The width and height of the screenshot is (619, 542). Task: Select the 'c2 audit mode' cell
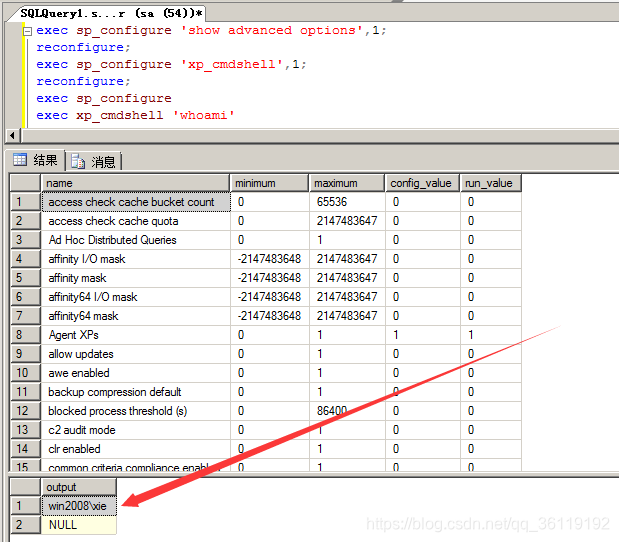click(136, 429)
